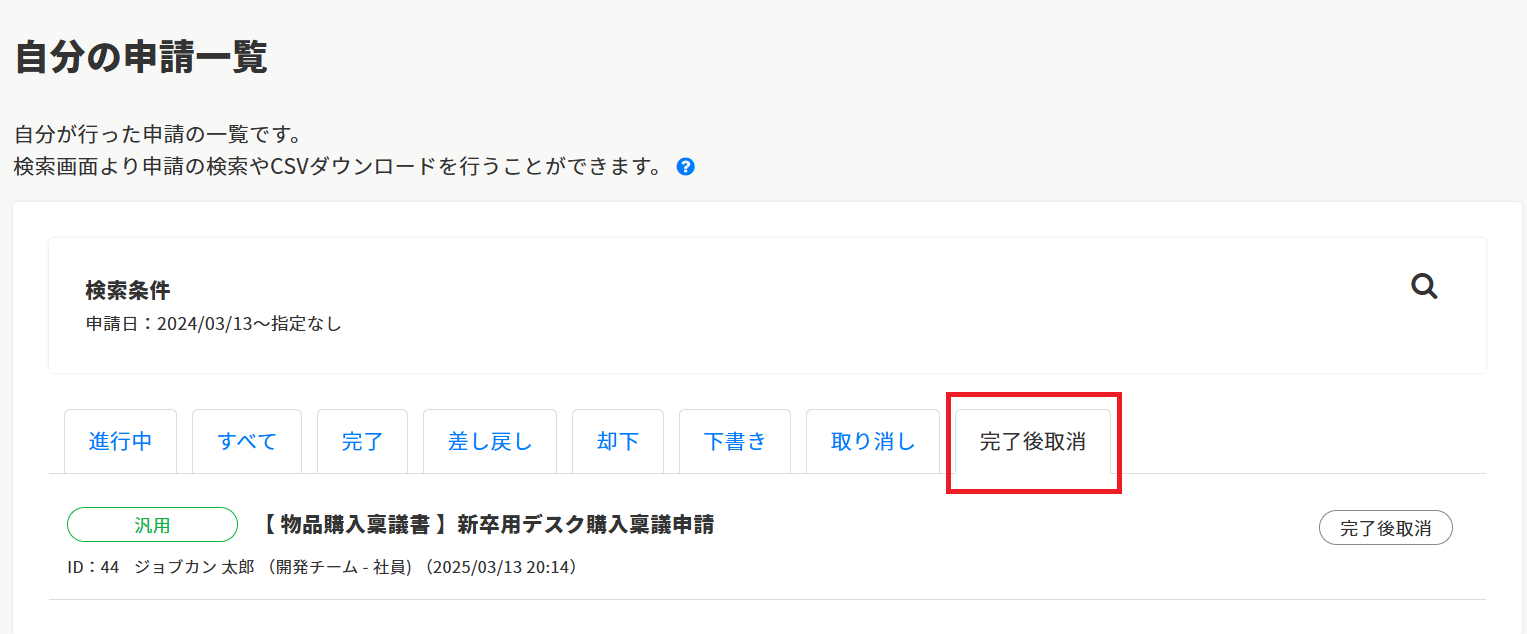The height and width of the screenshot is (634, 1527).
Task: Go to the 却下 tab
Action: pyautogui.click(x=617, y=441)
